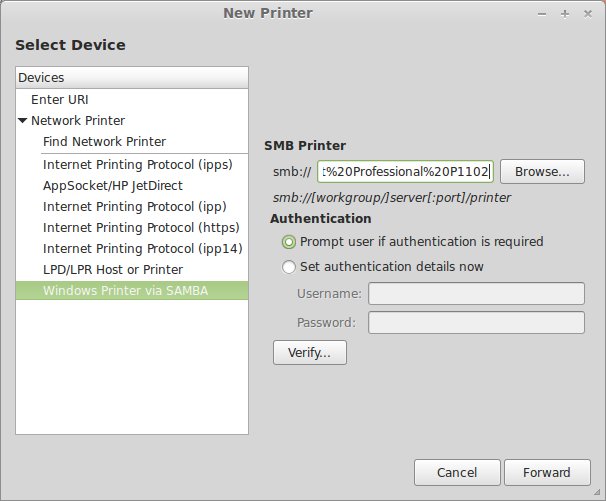This screenshot has width=606, height=501.
Task: Close the New Printer window
Action: (587, 13)
